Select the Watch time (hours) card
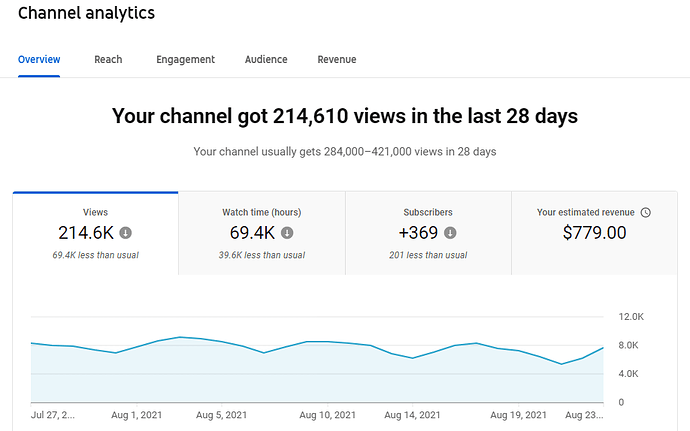 click(x=262, y=233)
